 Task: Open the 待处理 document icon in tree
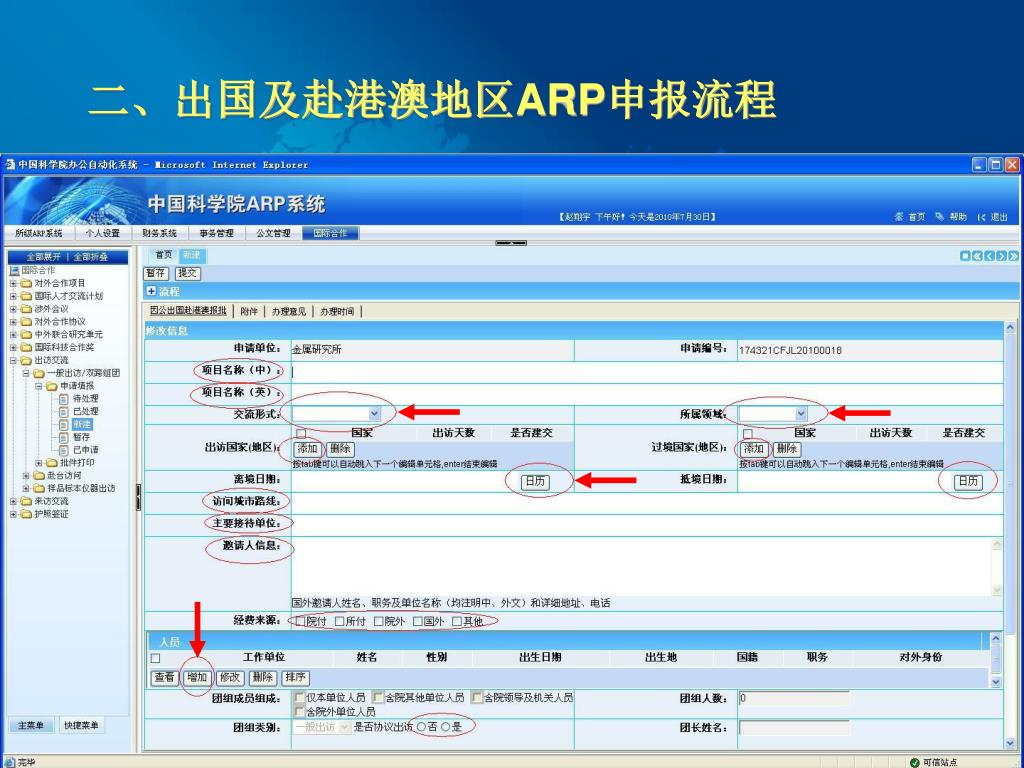(64, 398)
